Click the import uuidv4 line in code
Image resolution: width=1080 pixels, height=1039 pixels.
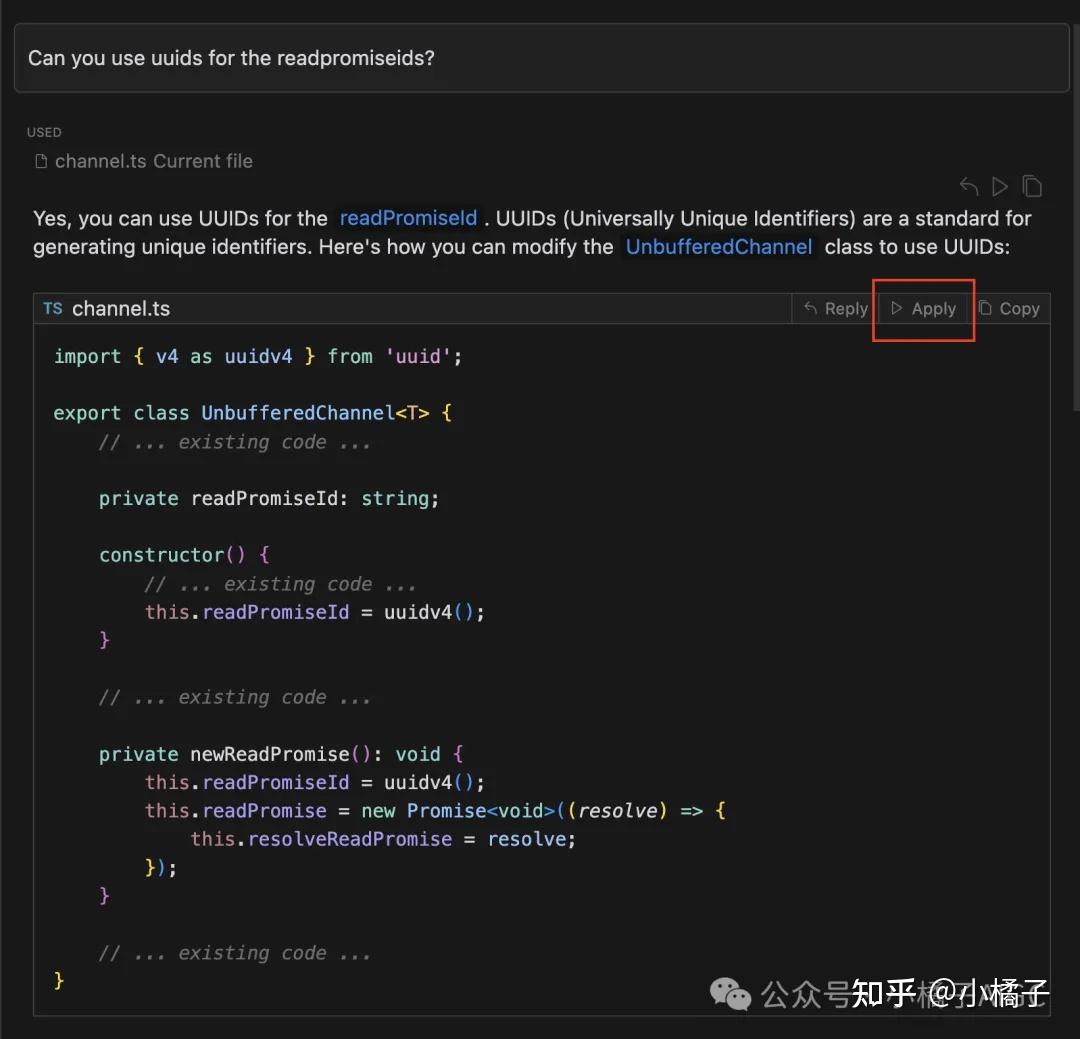[258, 356]
